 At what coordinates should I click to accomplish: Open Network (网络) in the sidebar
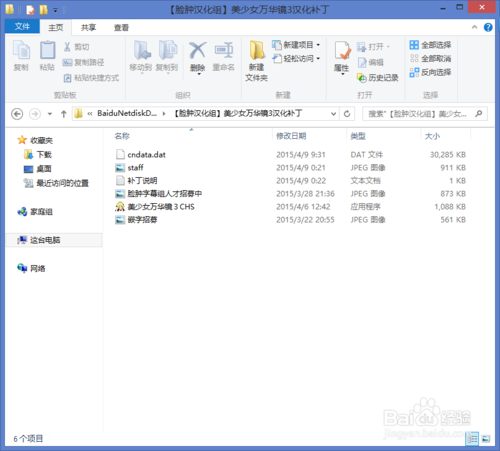click(32, 268)
